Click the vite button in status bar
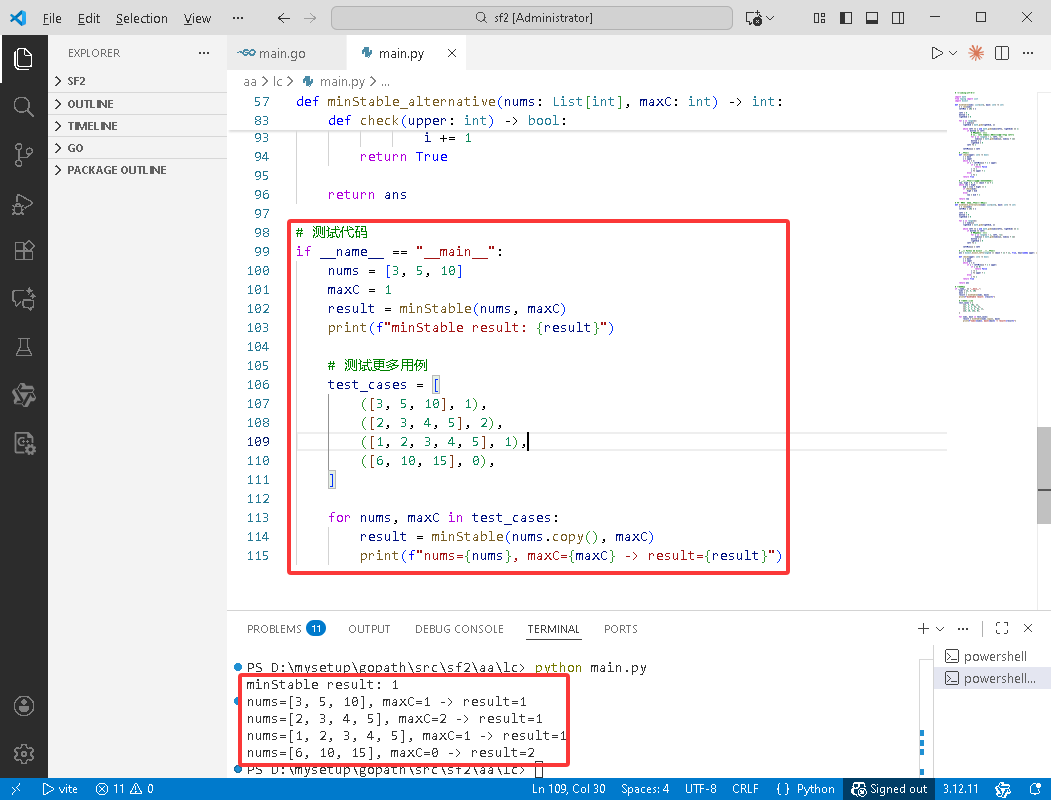The width and height of the screenshot is (1051, 800). pyautogui.click(x=60, y=789)
